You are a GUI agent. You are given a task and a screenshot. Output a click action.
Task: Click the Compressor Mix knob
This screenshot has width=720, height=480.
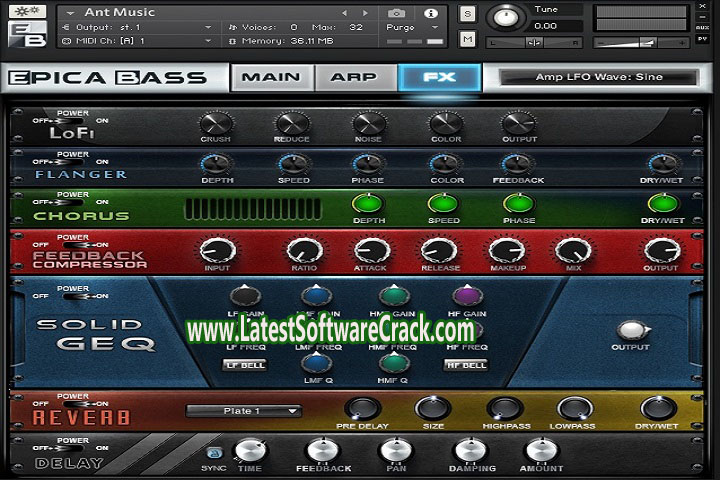tap(573, 251)
